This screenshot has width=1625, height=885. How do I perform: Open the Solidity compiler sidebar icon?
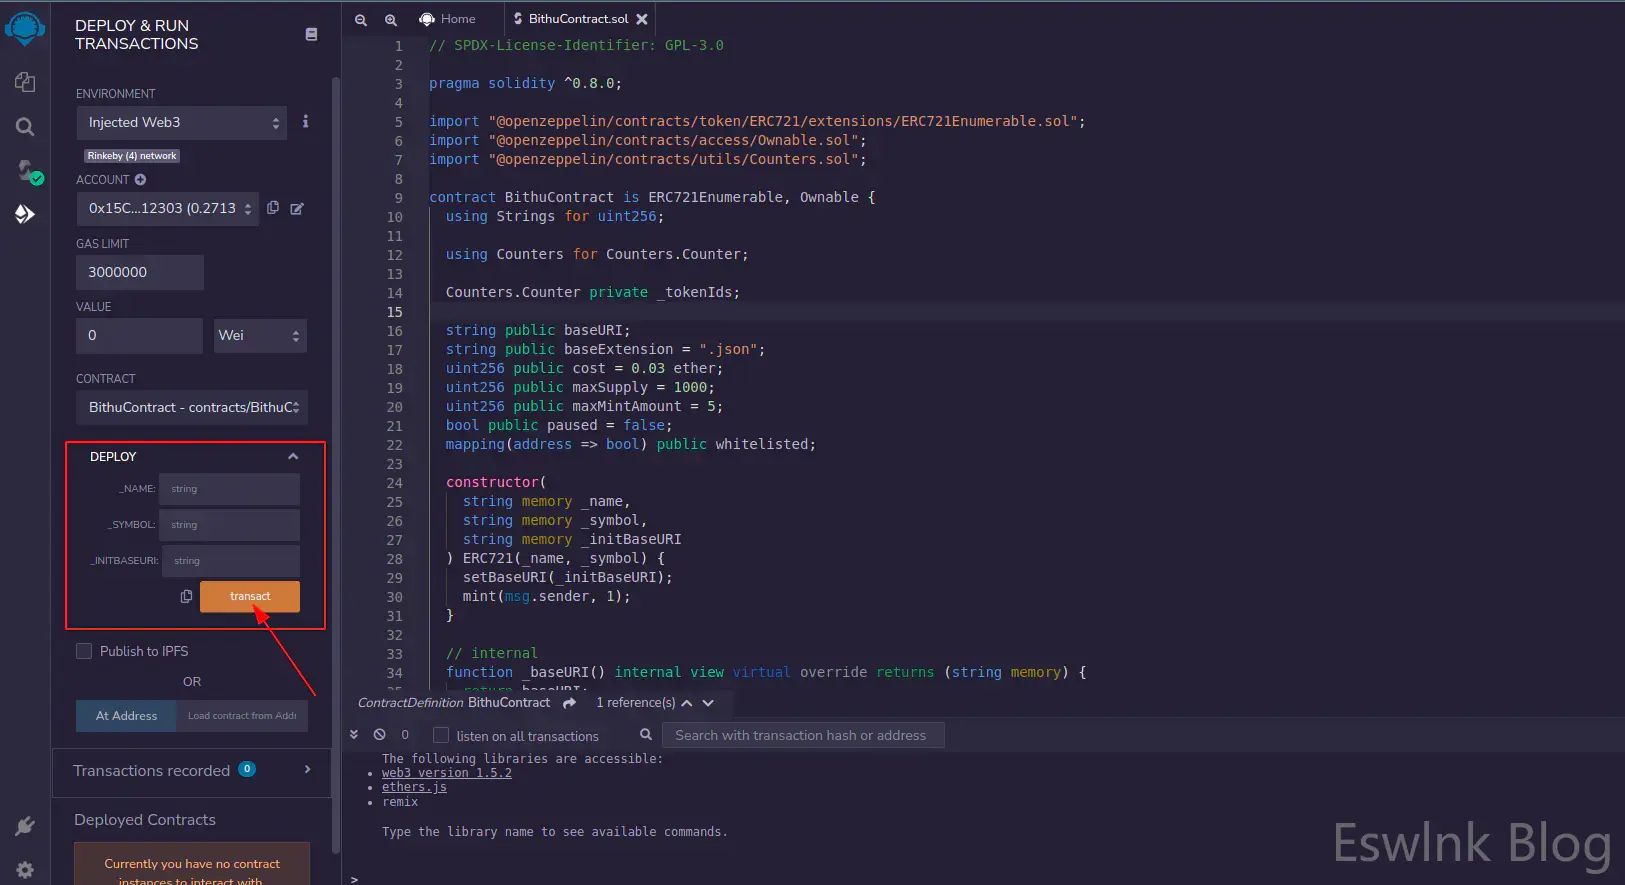pyautogui.click(x=25, y=171)
